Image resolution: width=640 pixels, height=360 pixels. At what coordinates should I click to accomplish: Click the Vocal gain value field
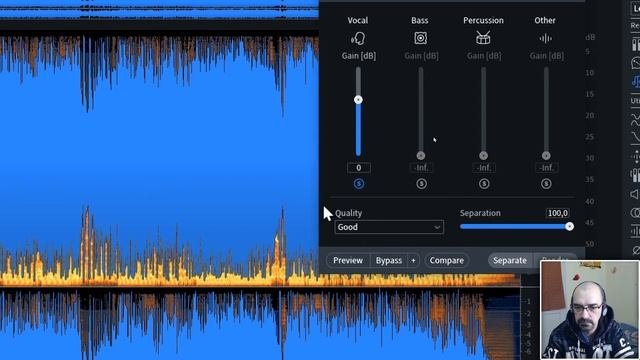tap(359, 168)
